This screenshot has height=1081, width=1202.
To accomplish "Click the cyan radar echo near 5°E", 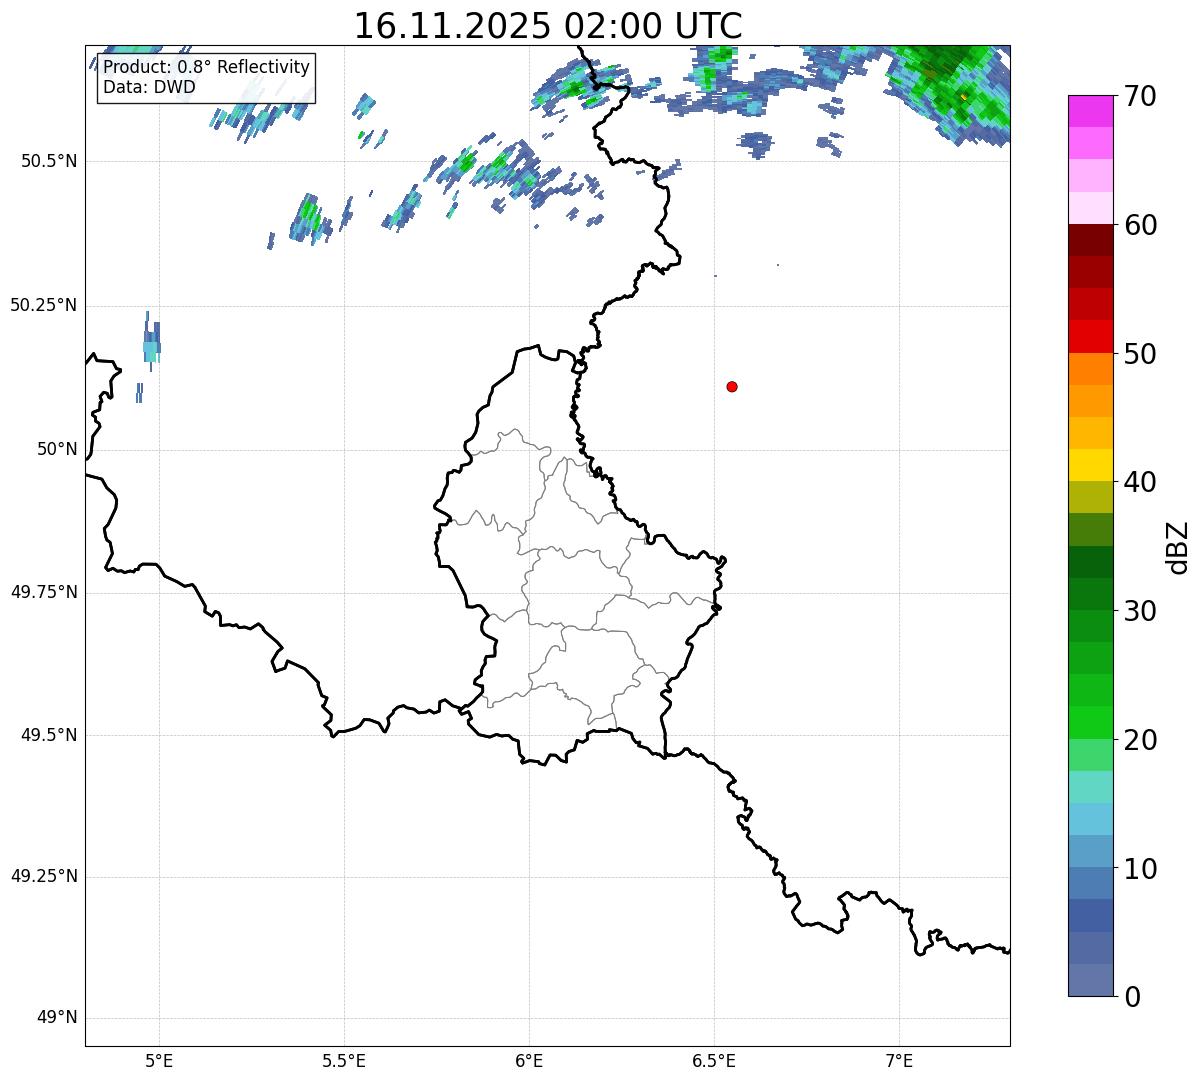I will tap(151, 343).
